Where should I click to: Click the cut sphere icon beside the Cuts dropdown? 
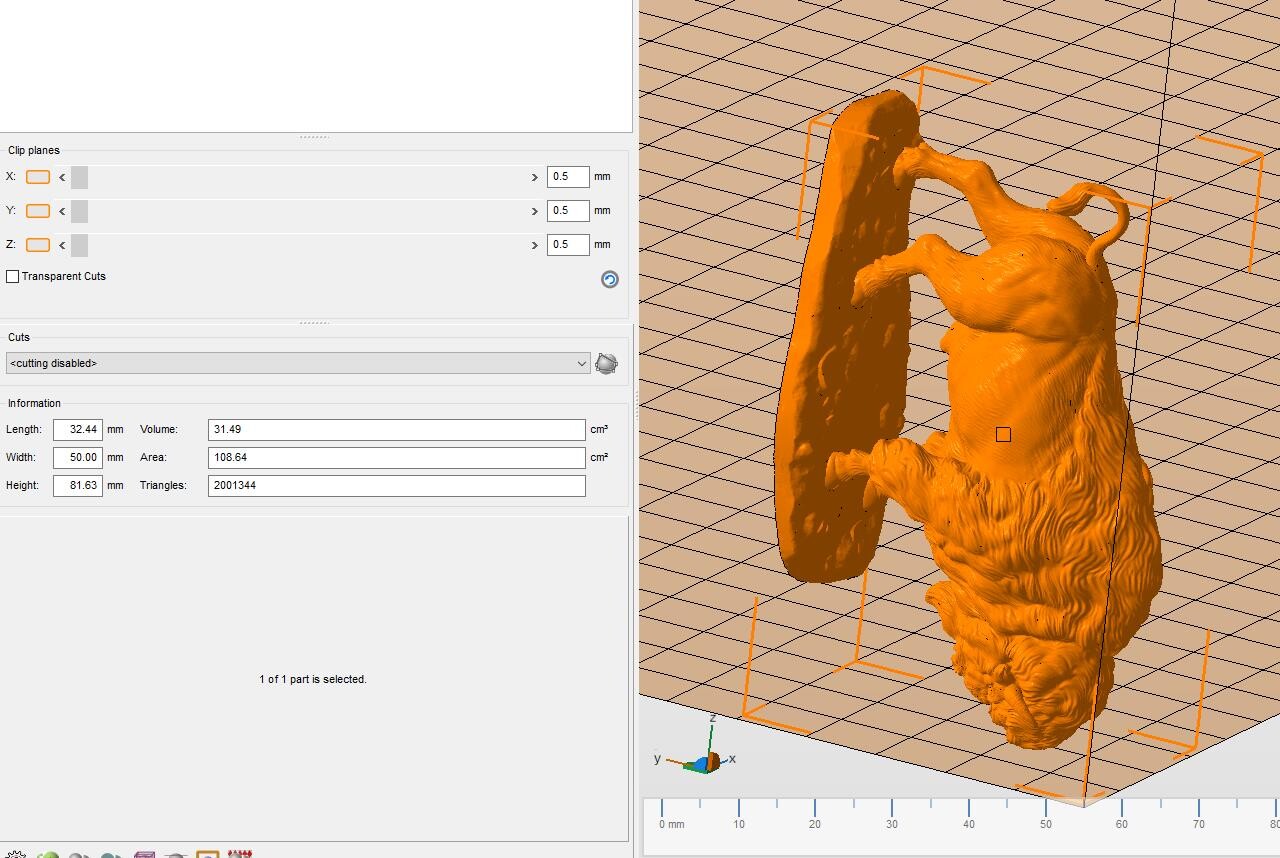[x=606, y=363]
